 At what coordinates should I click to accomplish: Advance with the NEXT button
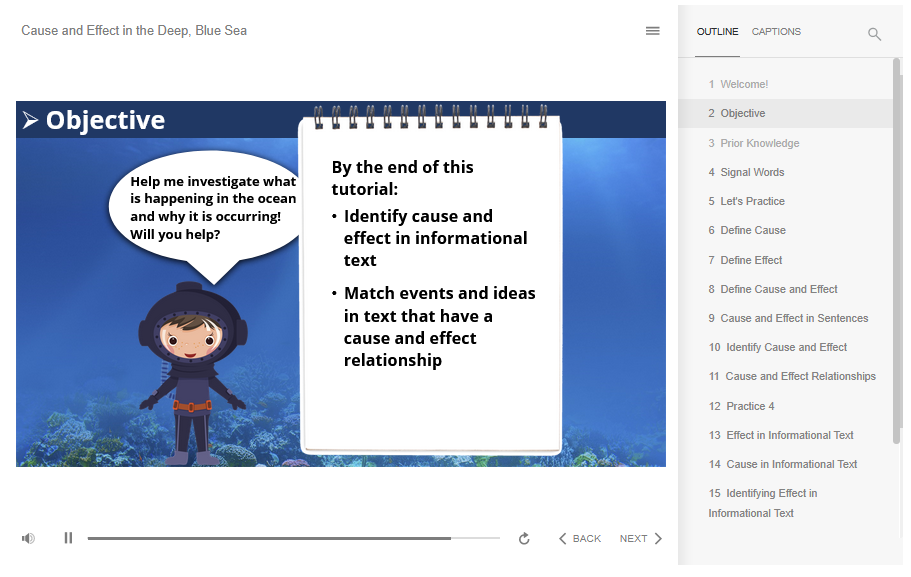click(641, 539)
